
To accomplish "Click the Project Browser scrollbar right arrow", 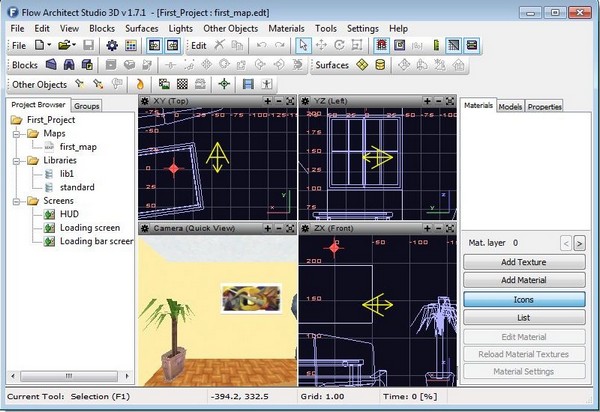I will (x=127, y=376).
